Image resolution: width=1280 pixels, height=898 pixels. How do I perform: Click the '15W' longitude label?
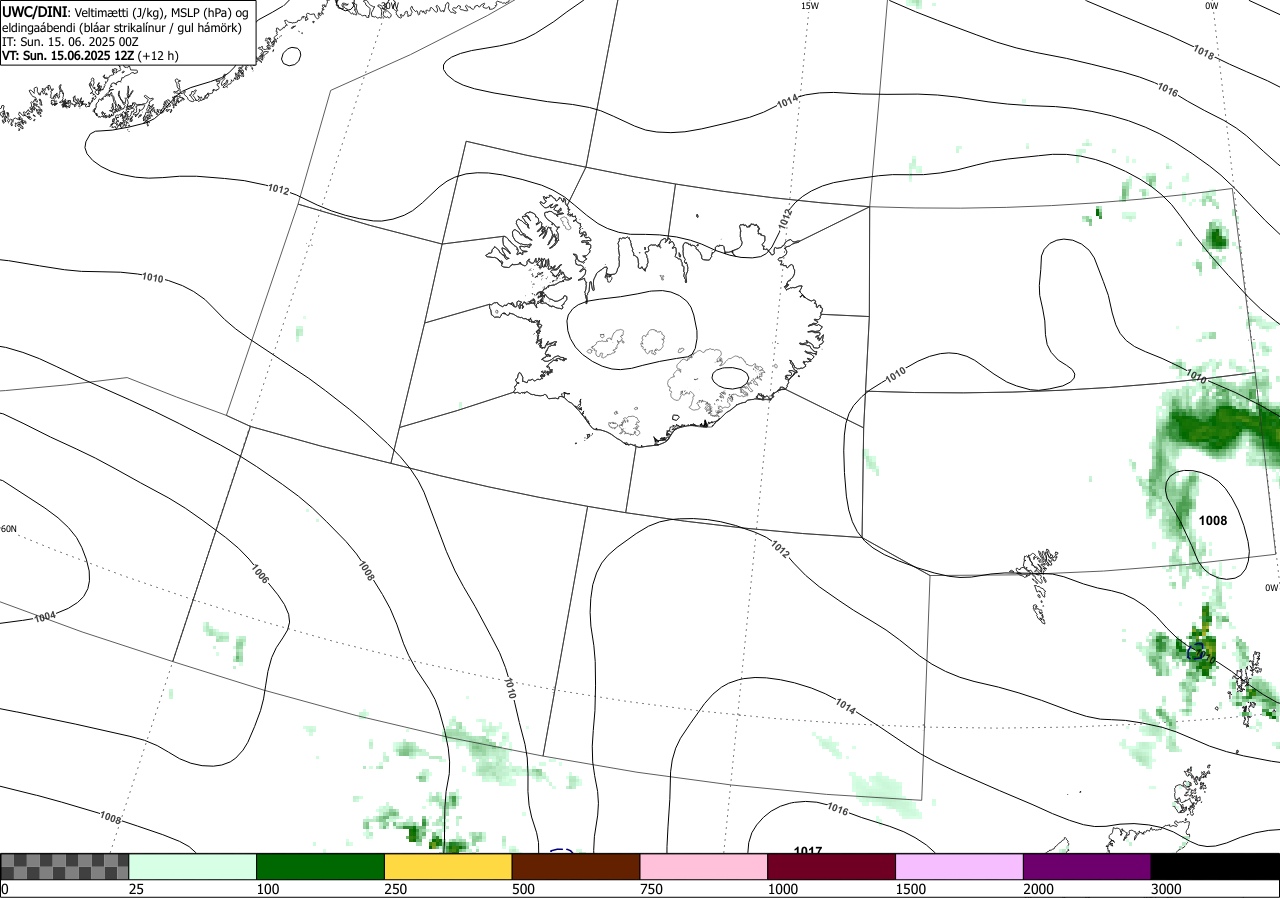[809, 6]
